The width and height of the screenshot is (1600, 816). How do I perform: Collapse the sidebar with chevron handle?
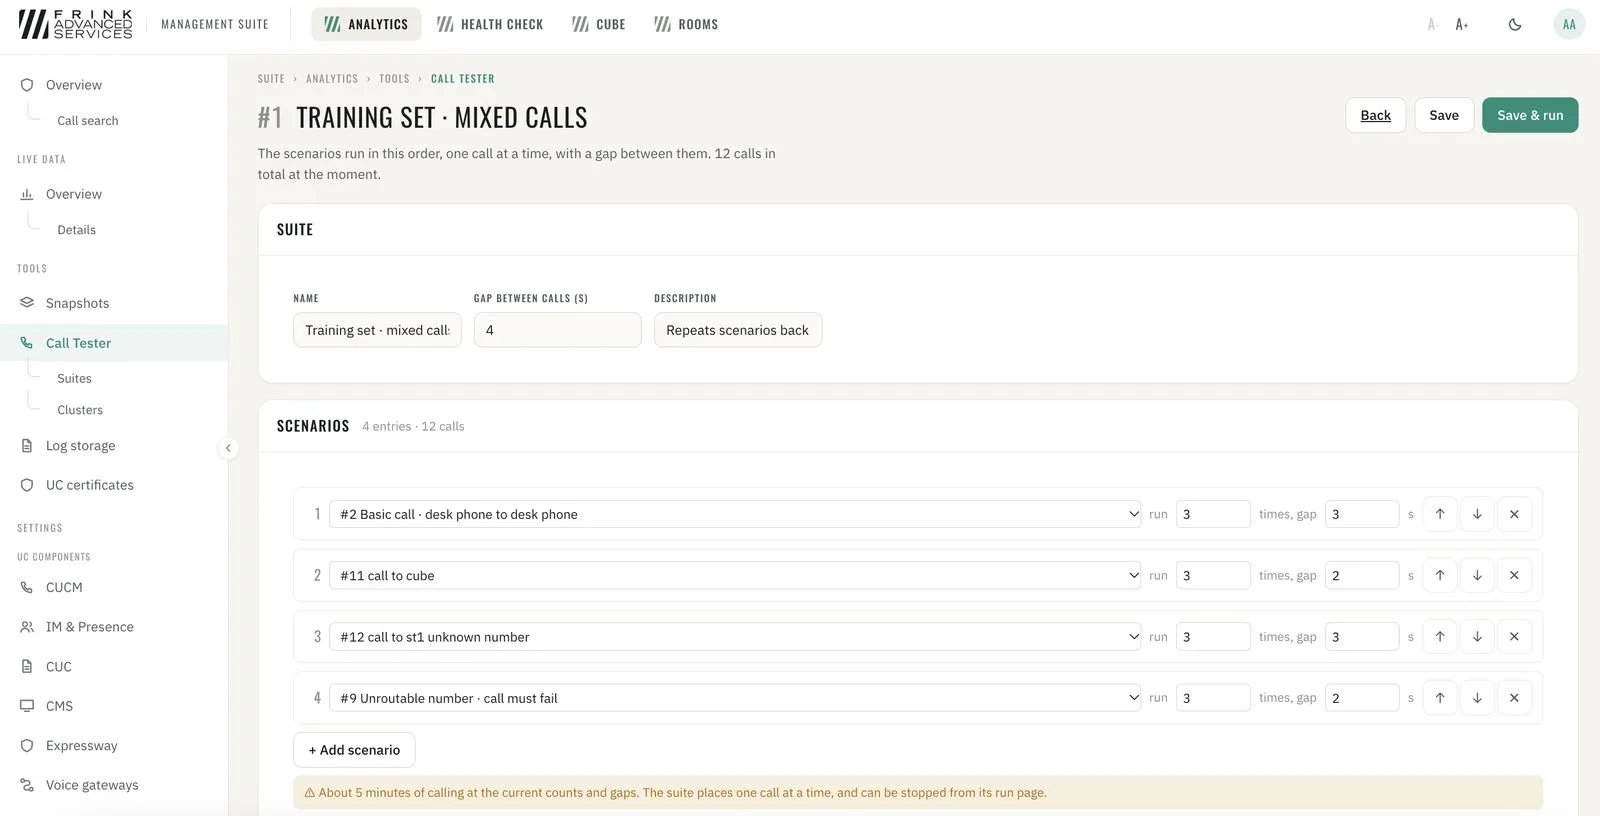click(228, 448)
